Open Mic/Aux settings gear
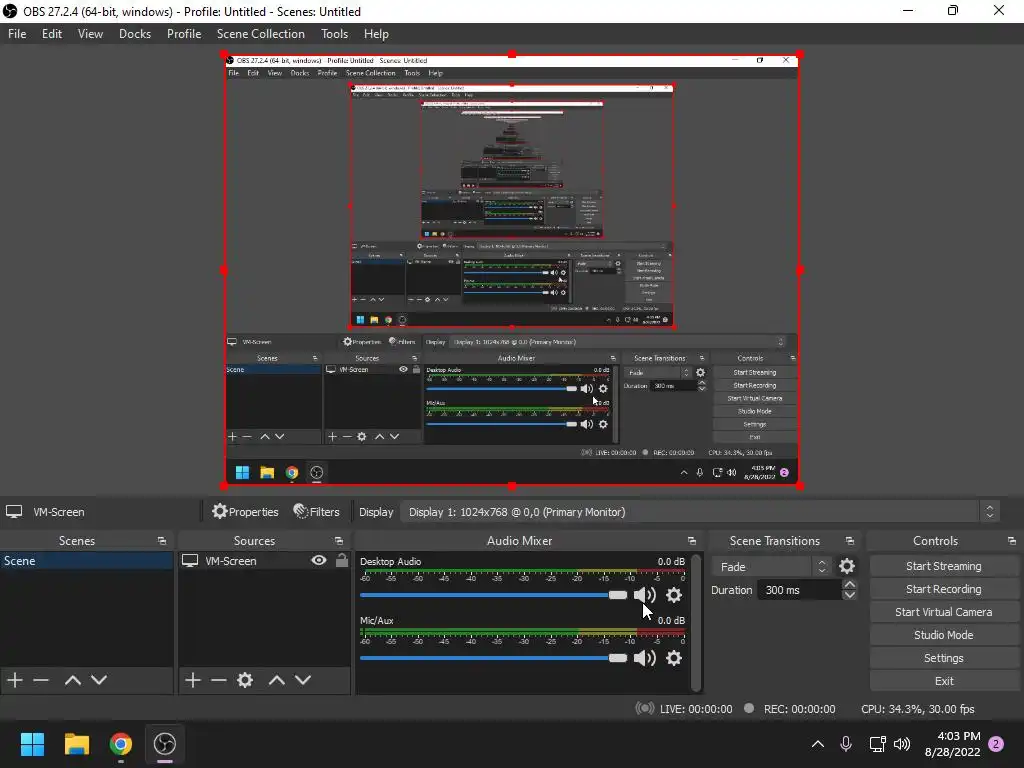Screen dimensions: 1024x768 674,658
